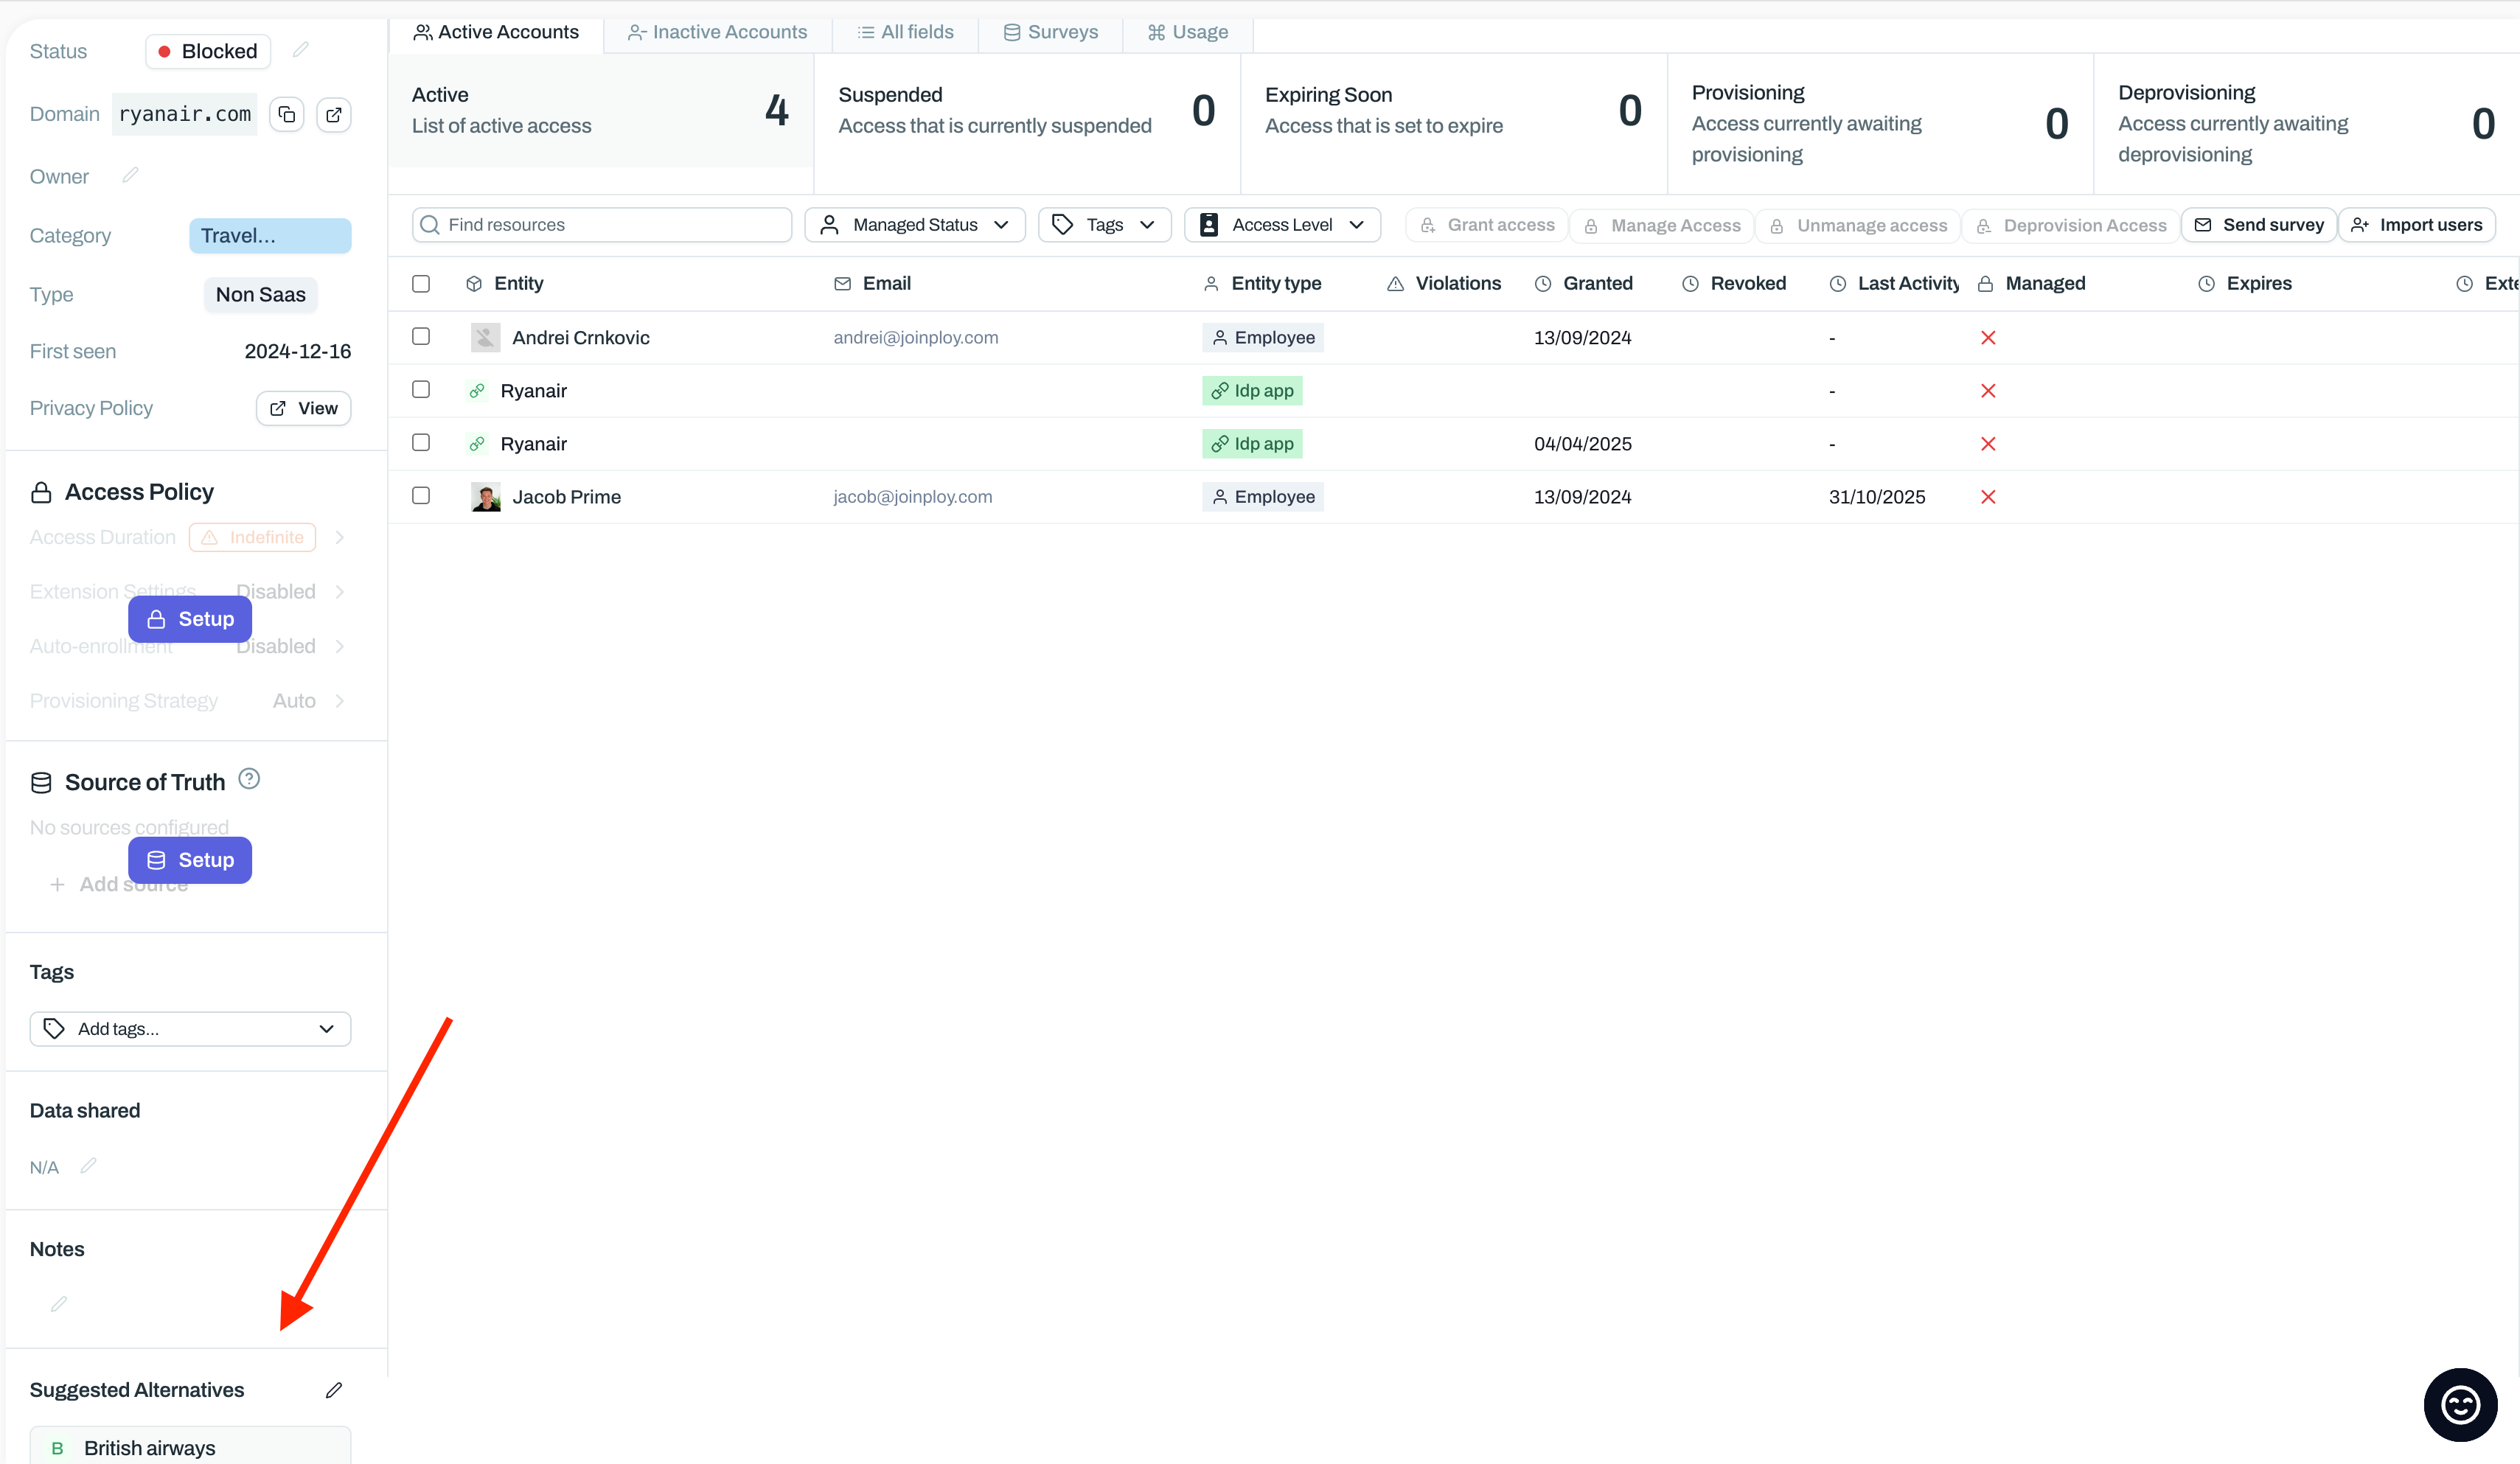Open the ryanair.com domain external link
Image resolution: width=2520 pixels, height=1464 pixels.
pos(334,114)
